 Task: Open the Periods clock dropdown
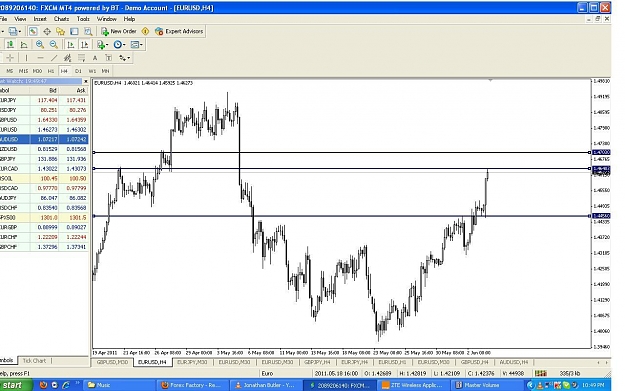click(x=119, y=45)
